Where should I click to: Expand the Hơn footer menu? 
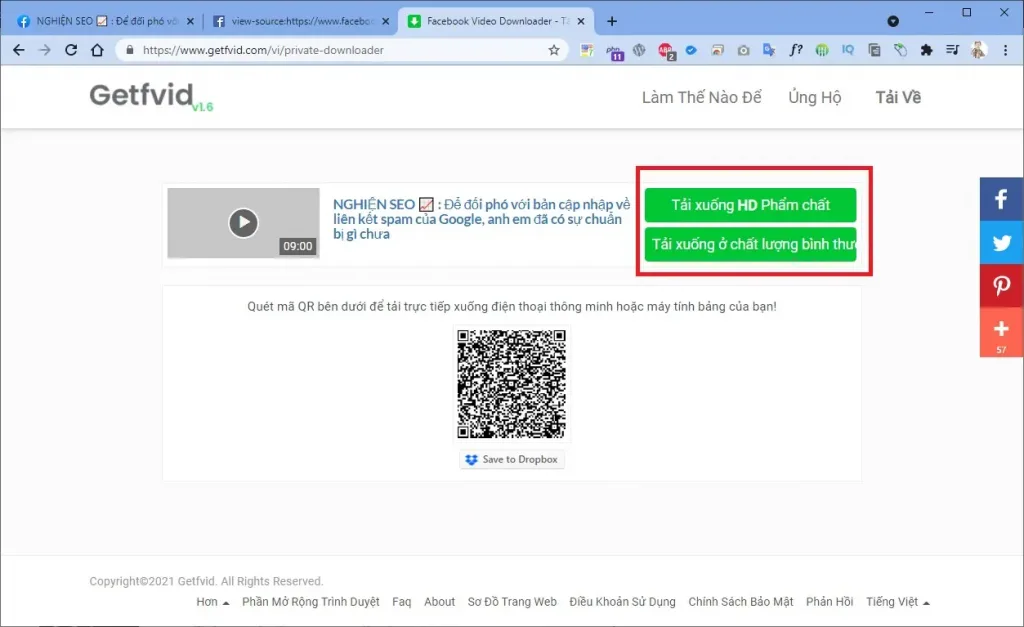(212, 602)
